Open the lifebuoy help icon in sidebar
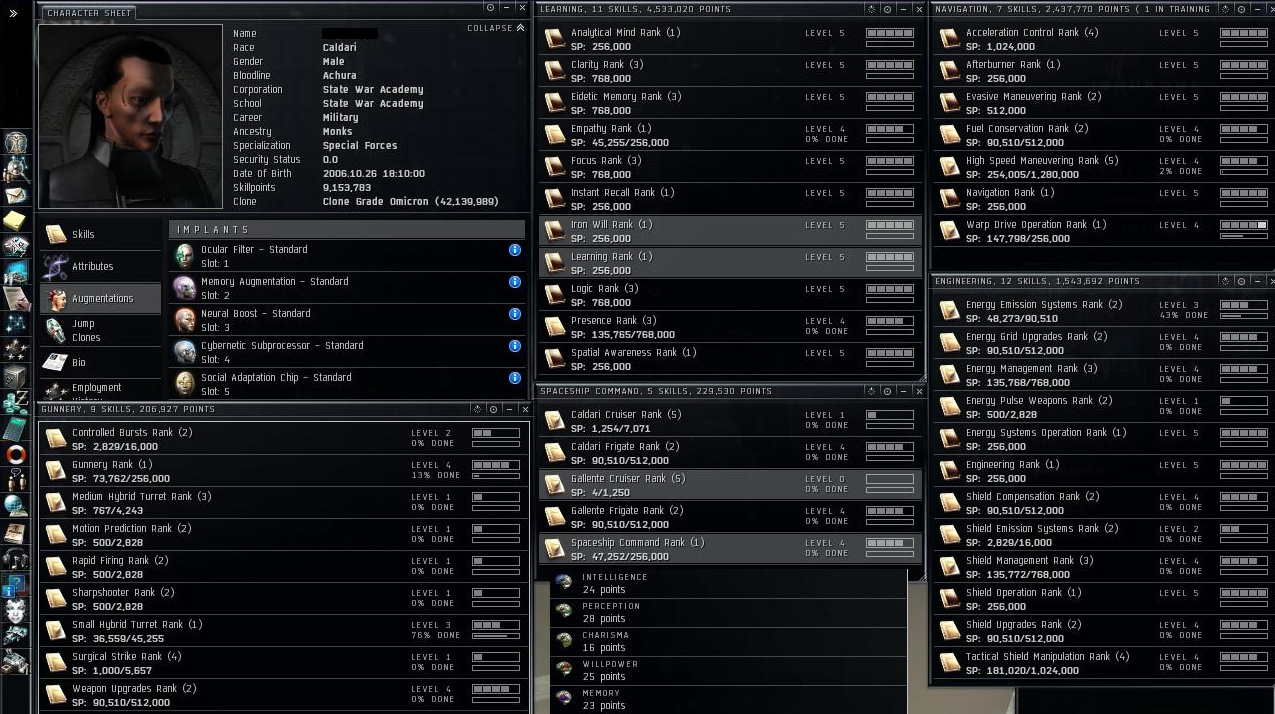 [x=16, y=453]
